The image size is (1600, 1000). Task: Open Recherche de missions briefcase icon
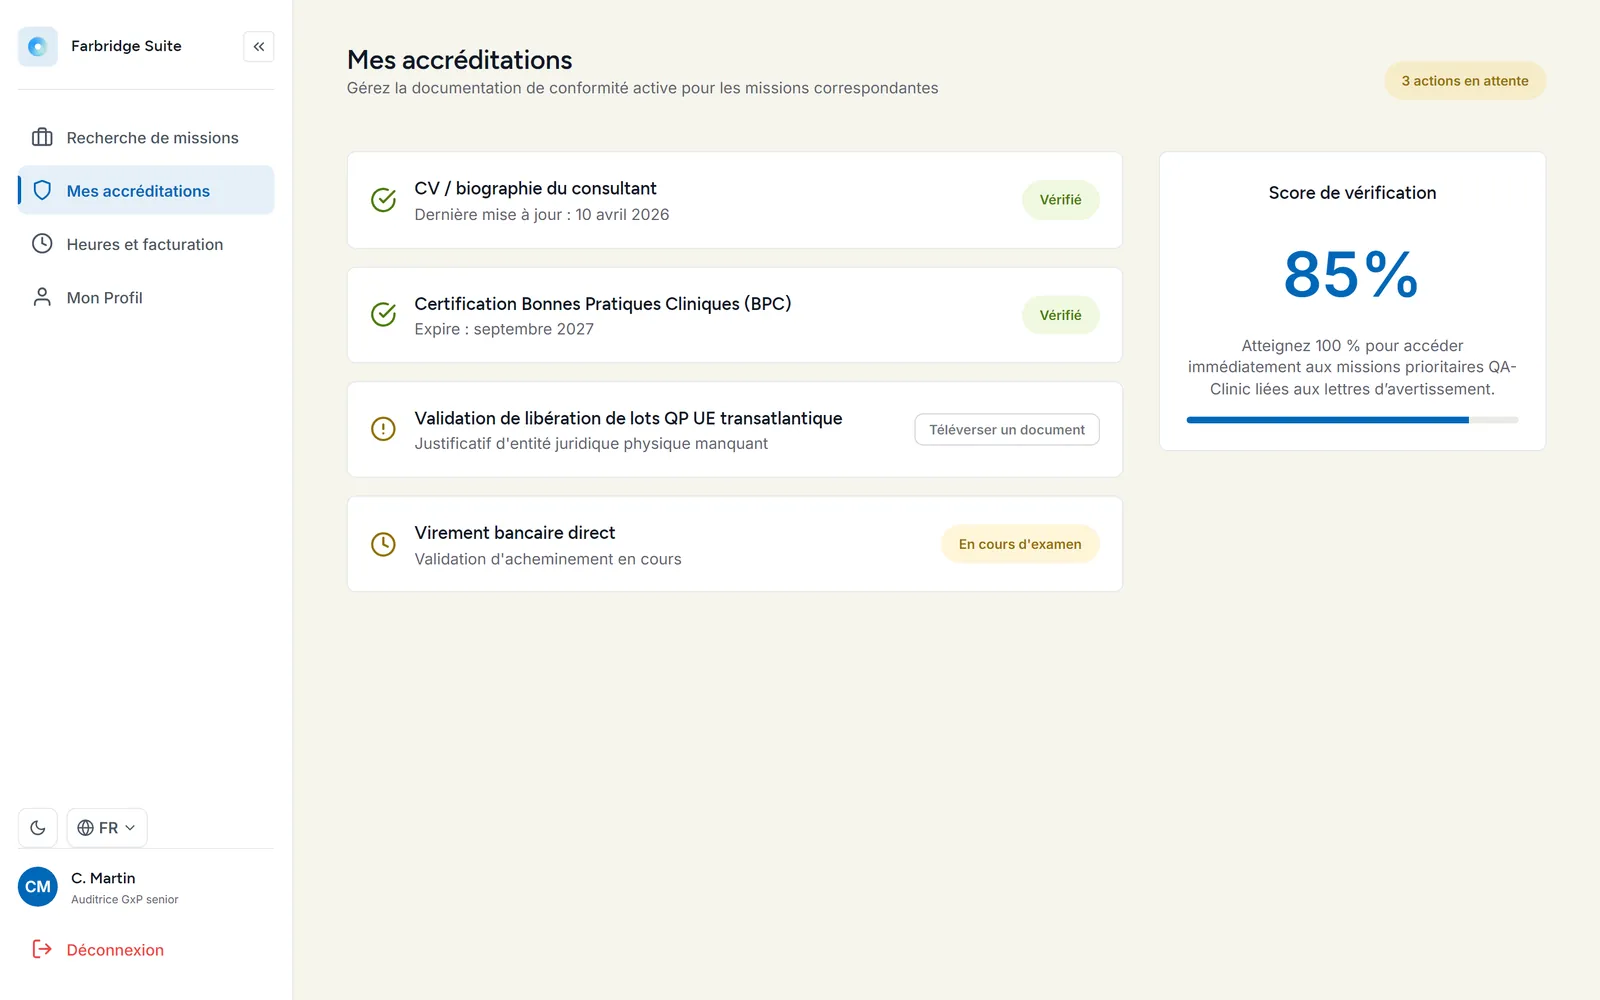point(42,138)
